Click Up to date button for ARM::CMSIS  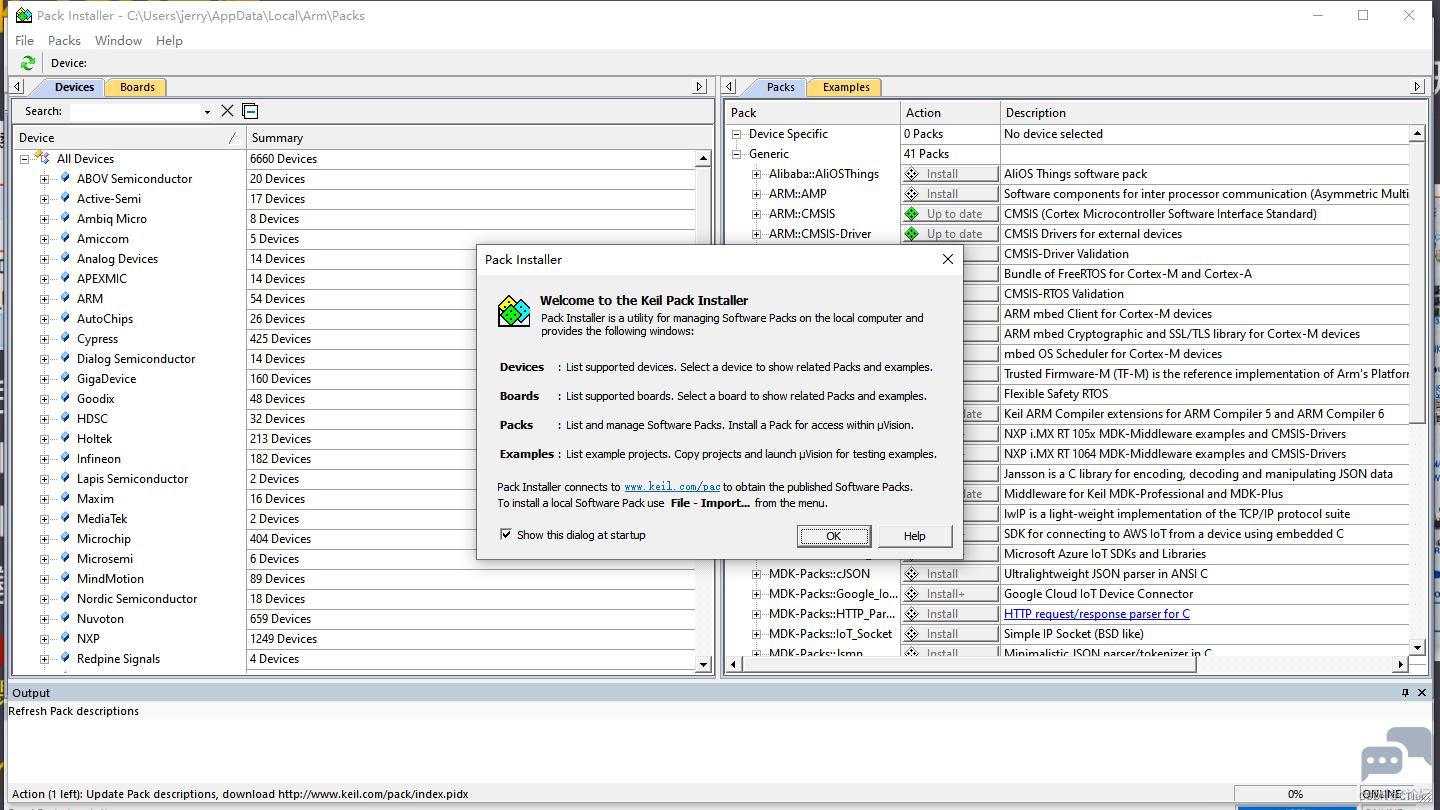point(950,214)
